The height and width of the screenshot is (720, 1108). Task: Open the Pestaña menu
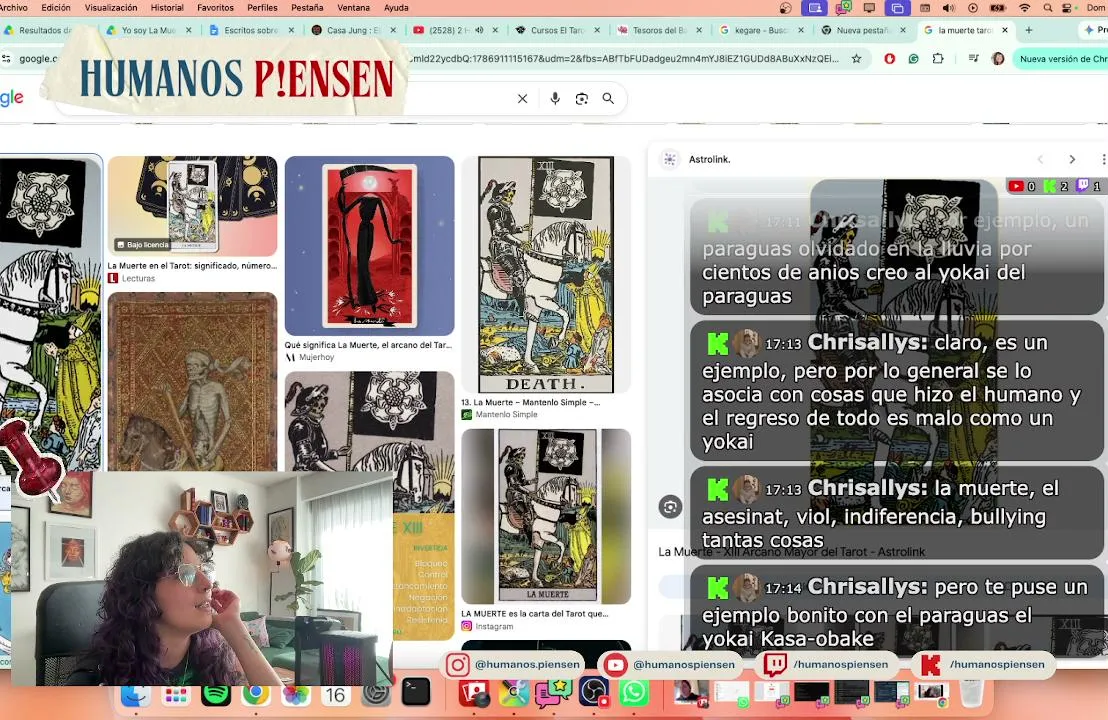(x=307, y=8)
